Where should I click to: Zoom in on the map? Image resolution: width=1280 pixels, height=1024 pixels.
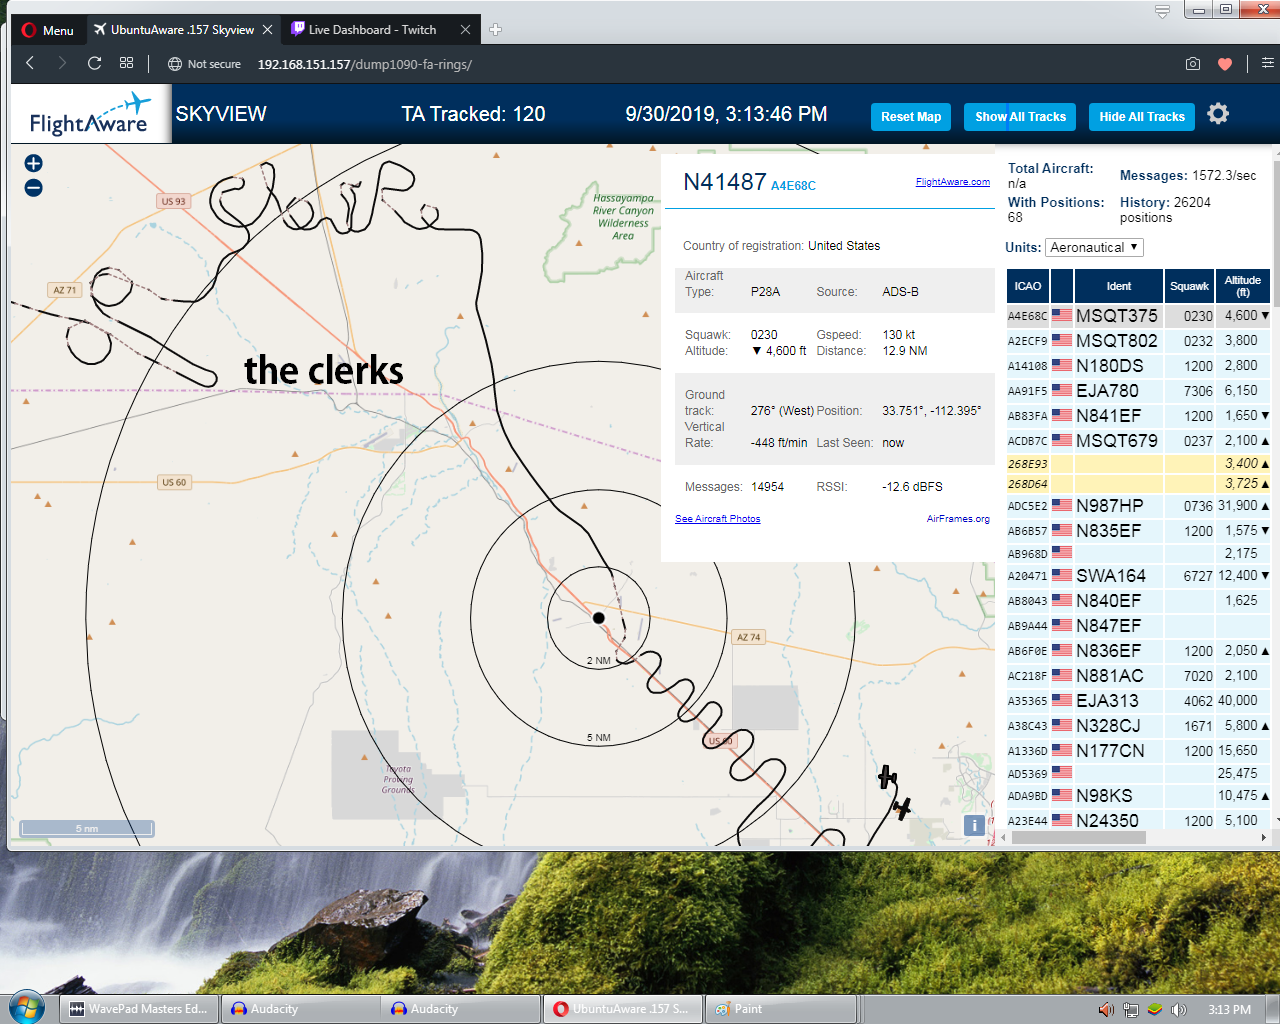(x=33, y=163)
